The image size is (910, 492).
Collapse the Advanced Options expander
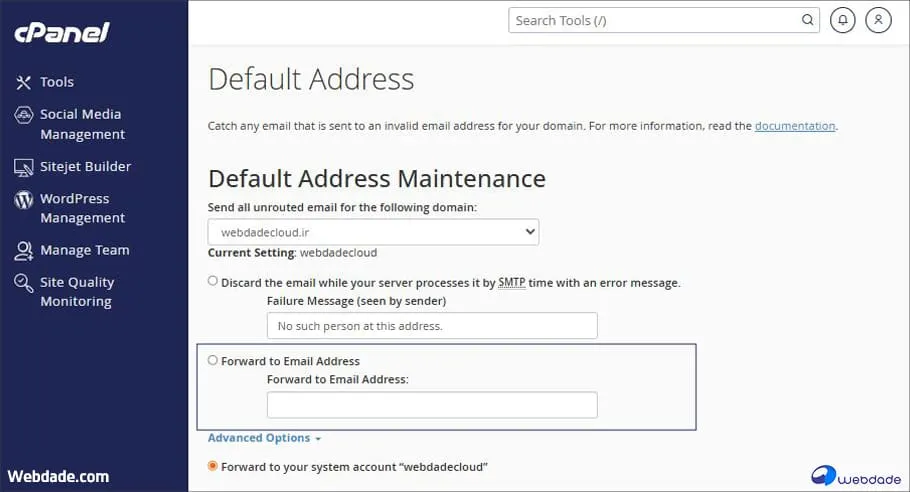pyautogui.click(x=264, y=438)
